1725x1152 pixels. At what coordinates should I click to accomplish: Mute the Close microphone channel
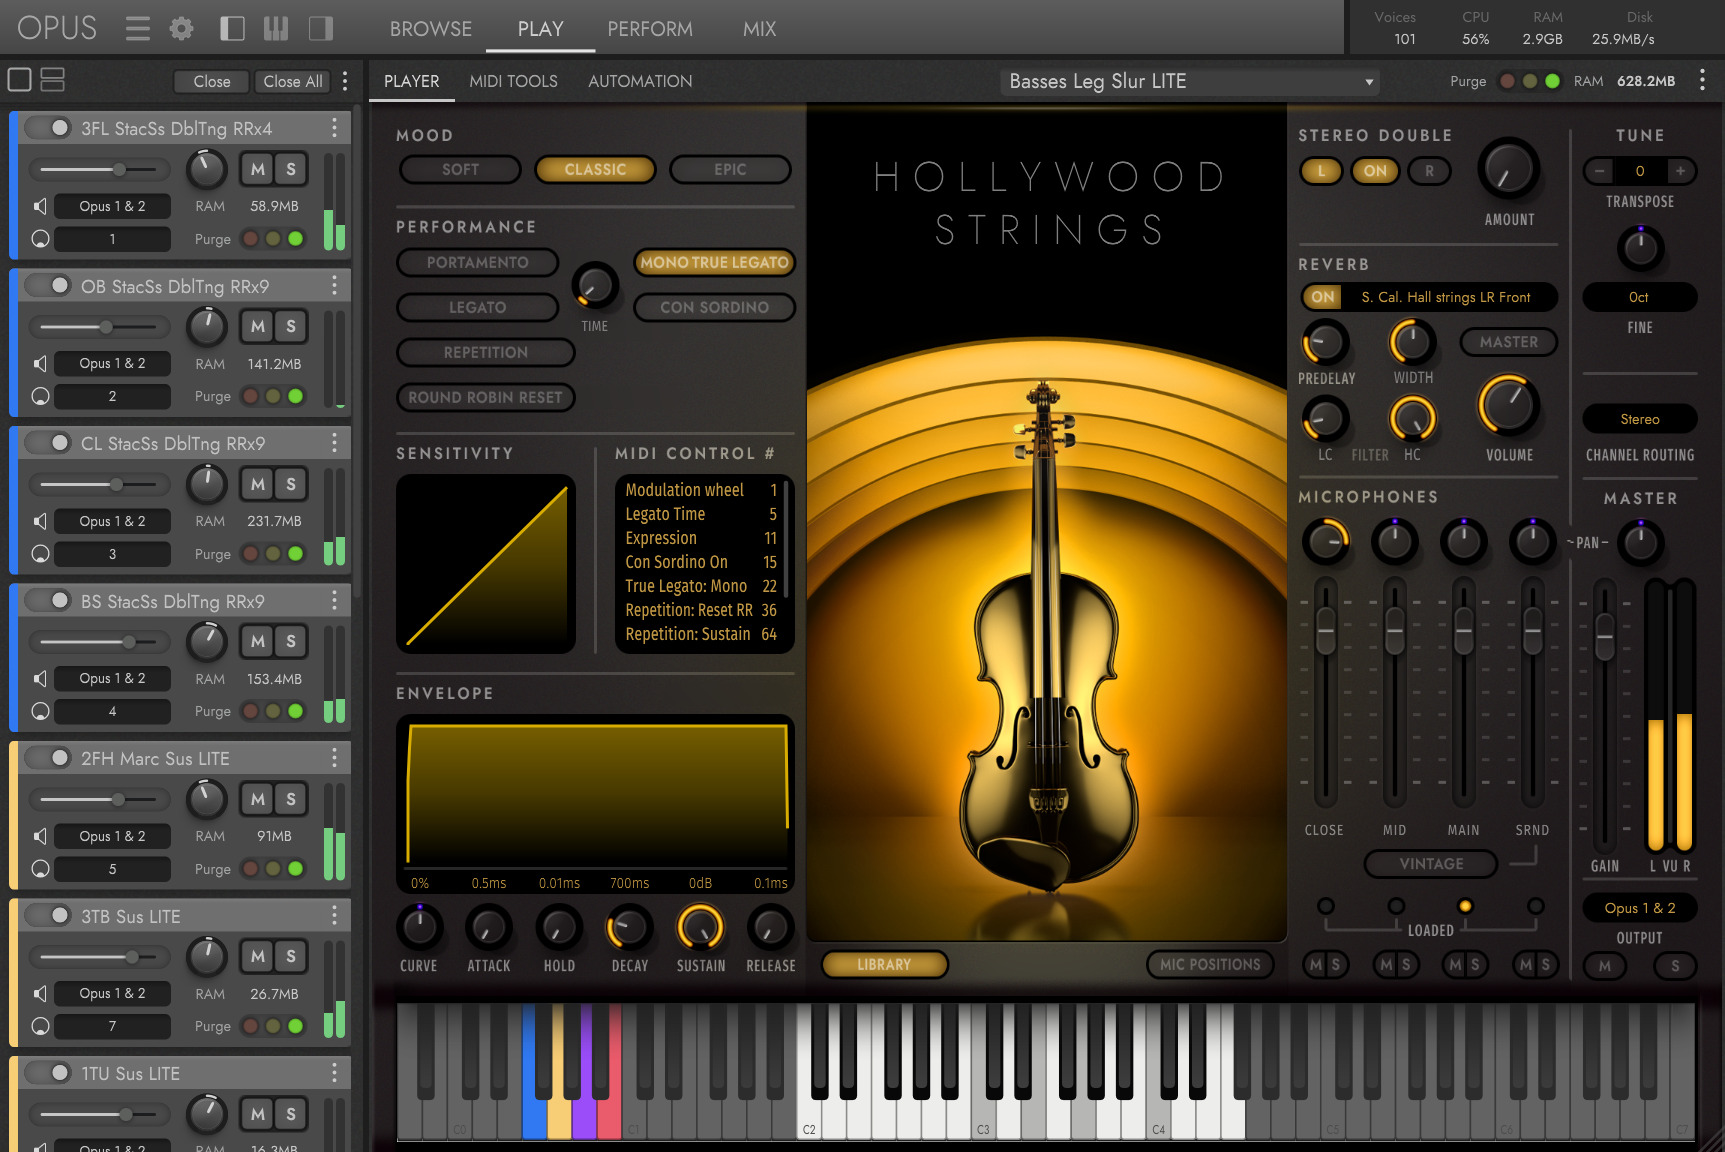tap(1315, 965)
